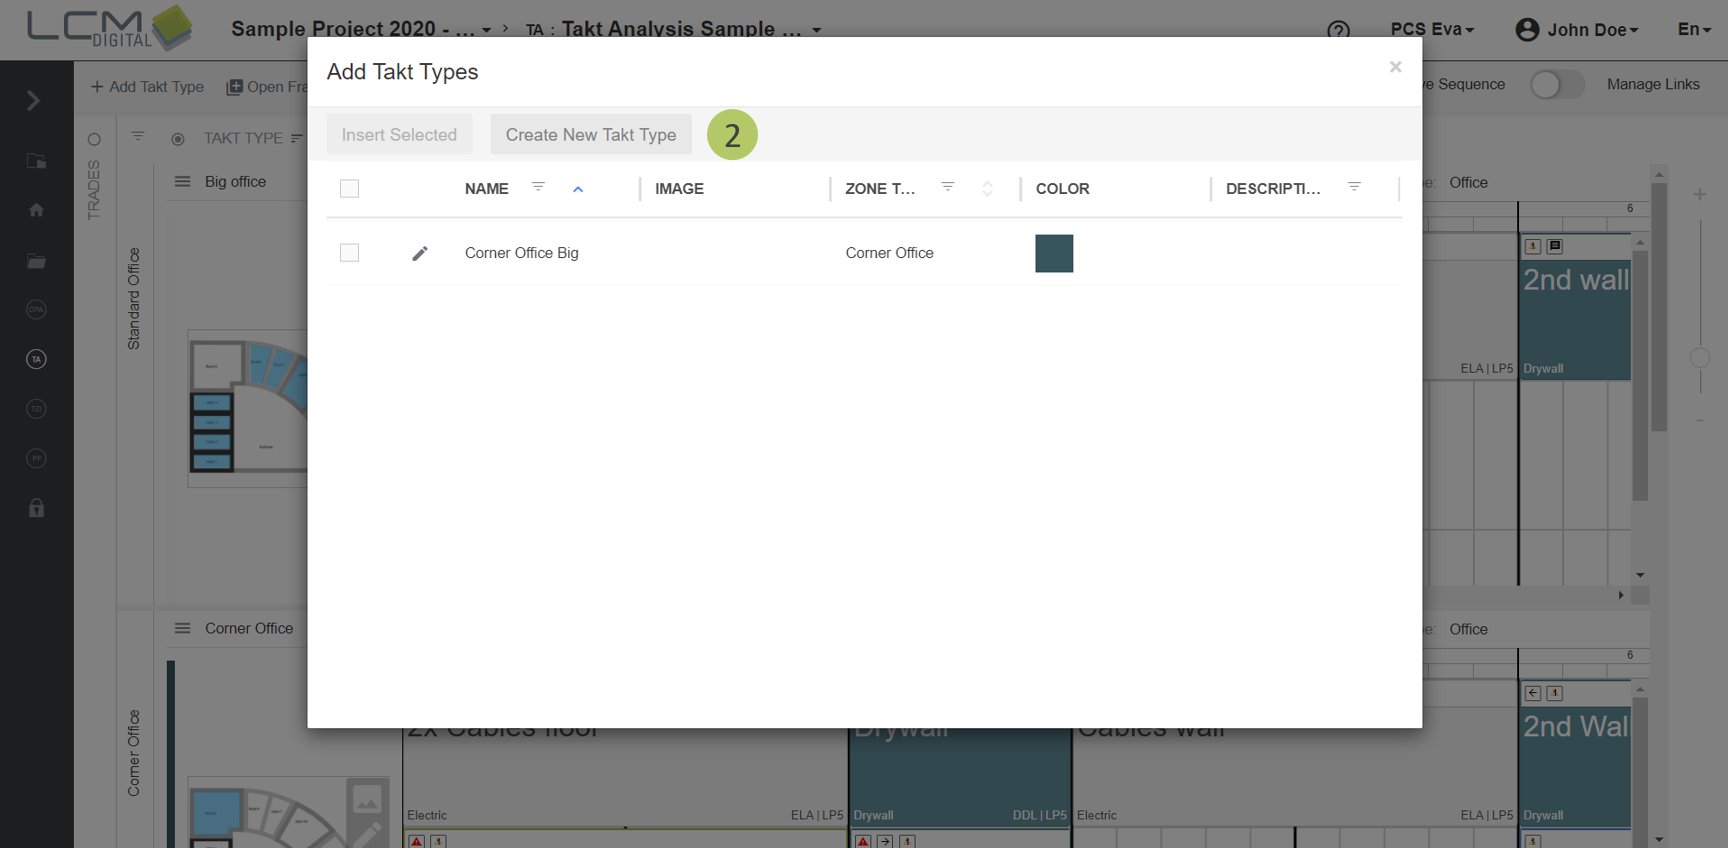This screenshot has height=848, width=1728.
Task: Open the filter icon in ZONE T... column
Action: click(947, 187)
